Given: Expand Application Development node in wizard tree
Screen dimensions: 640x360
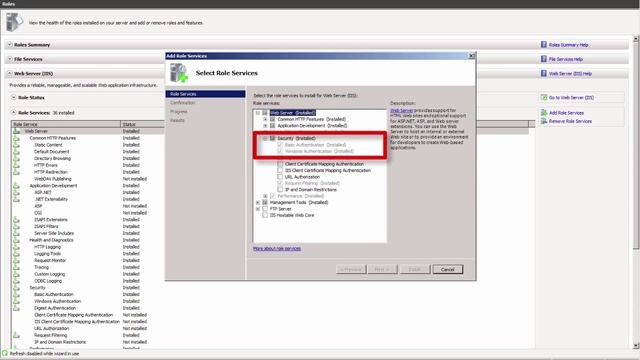Looking at the screenshot, I should tap(265, 126).
